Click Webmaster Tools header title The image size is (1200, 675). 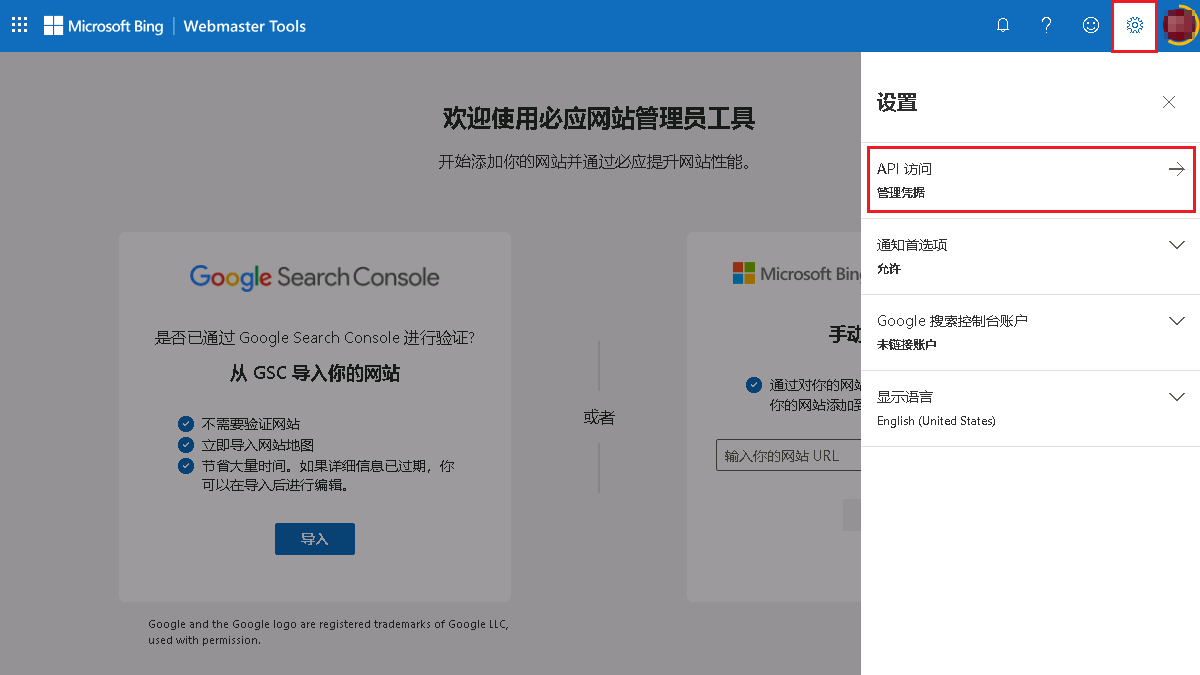click(245, 26)
